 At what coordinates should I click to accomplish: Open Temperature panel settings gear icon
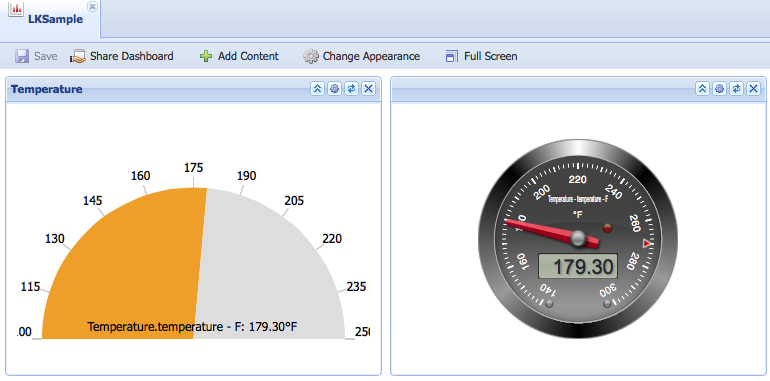[334, 89]
